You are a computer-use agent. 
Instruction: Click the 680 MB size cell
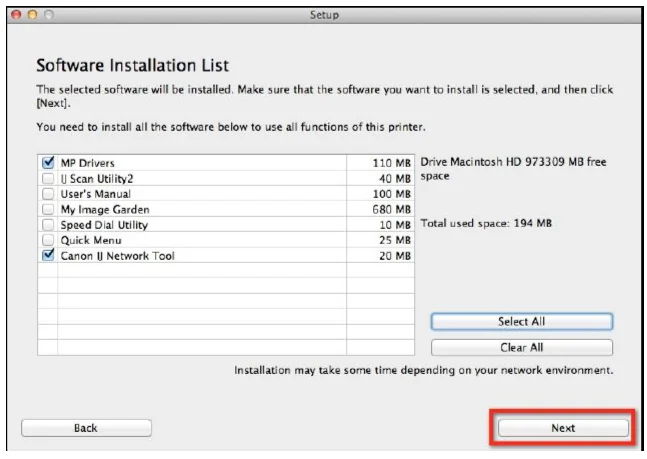click(390, 209)
